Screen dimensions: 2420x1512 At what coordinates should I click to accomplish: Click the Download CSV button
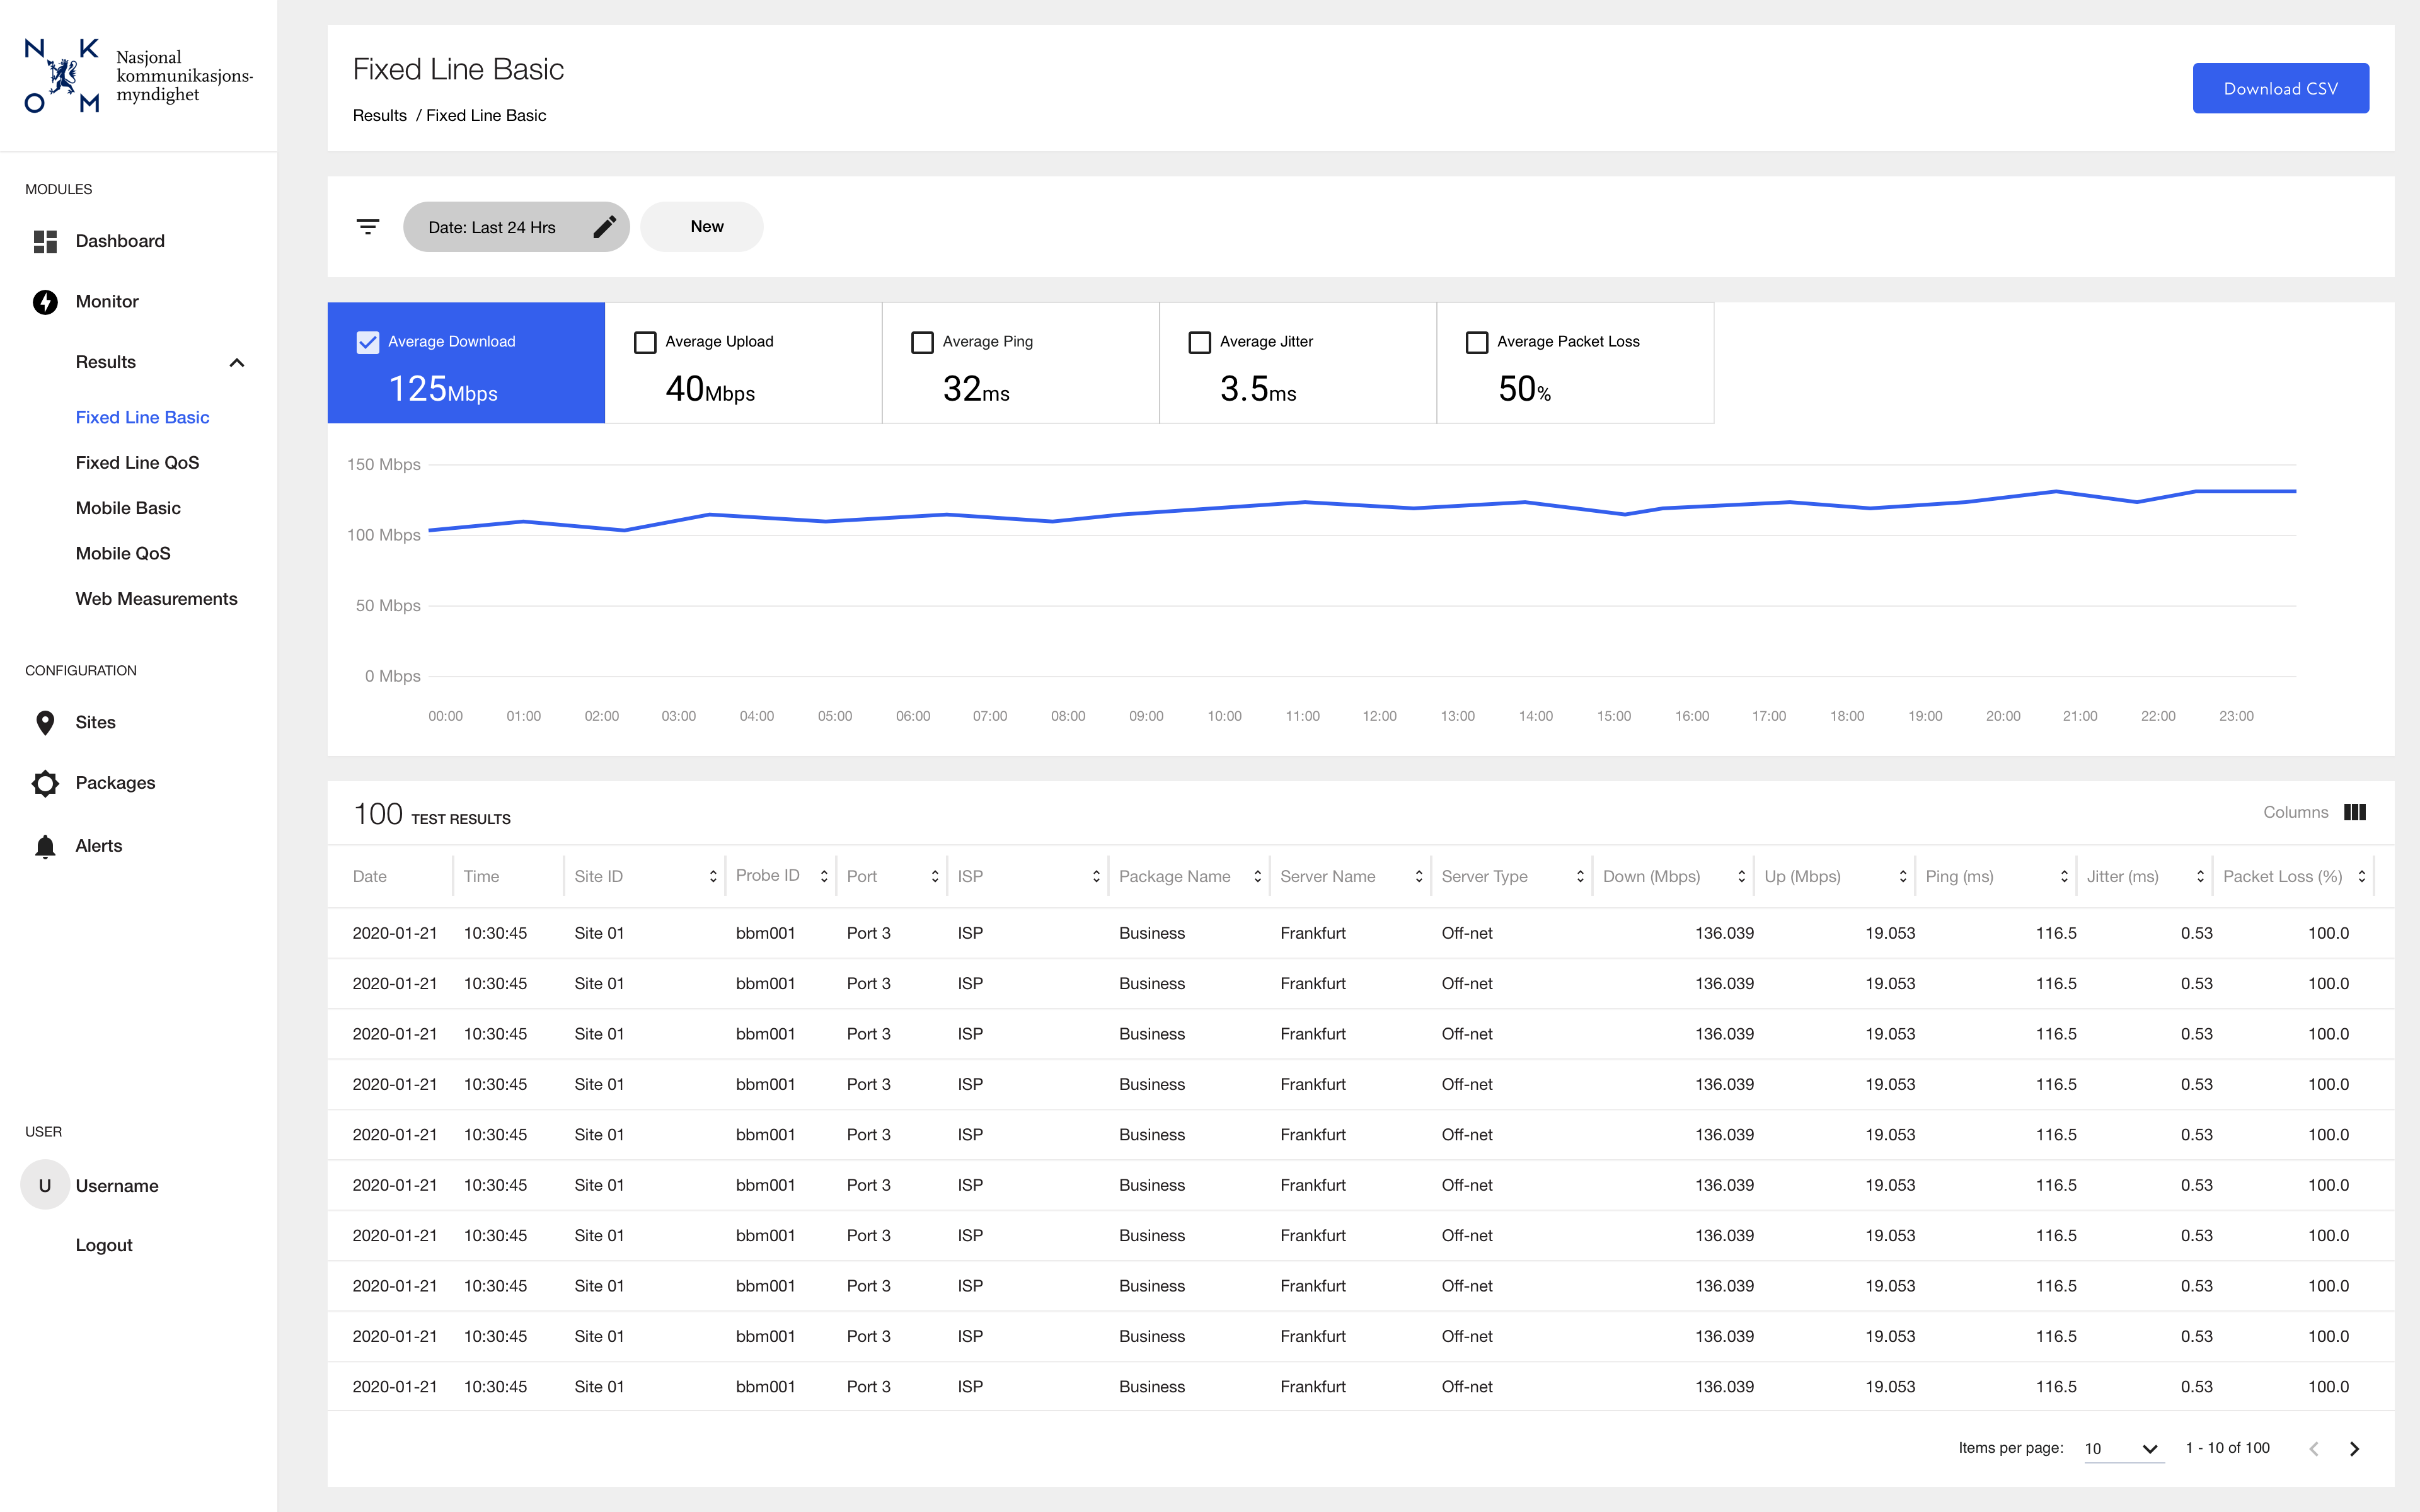(x=2280, y=88)
